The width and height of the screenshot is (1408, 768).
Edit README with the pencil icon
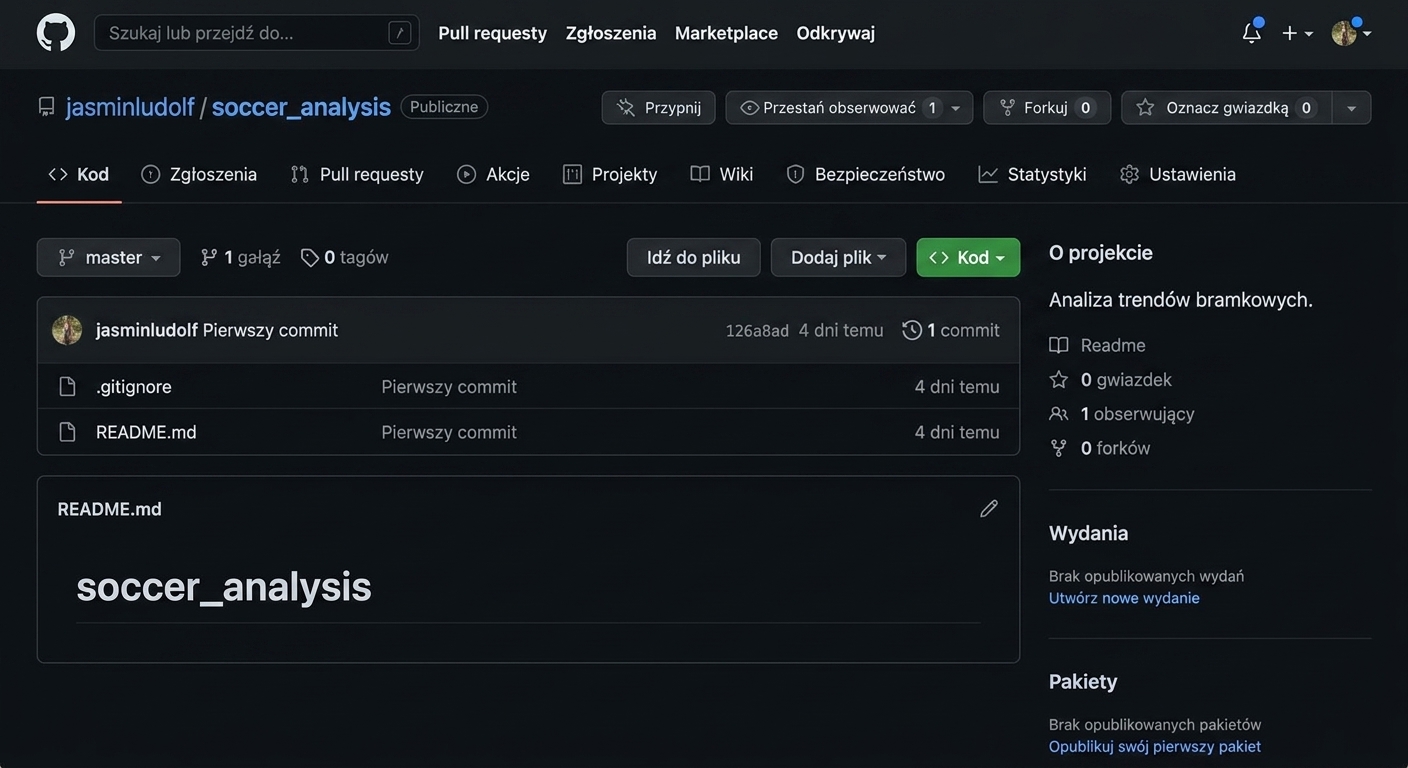[989, 509]
